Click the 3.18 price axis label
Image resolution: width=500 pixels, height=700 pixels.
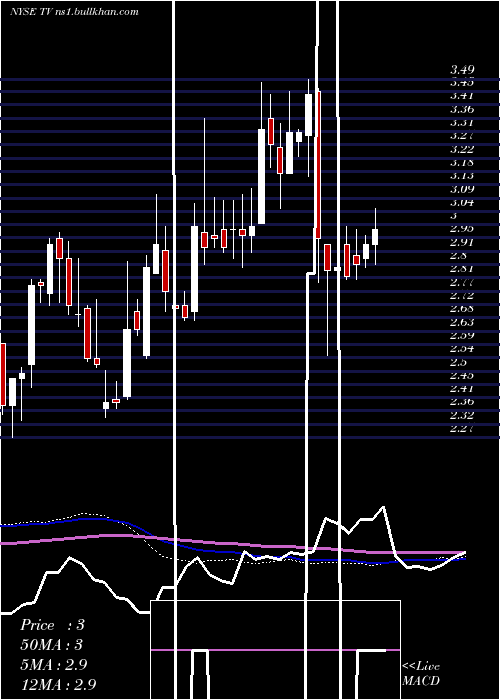pos(462,162)
